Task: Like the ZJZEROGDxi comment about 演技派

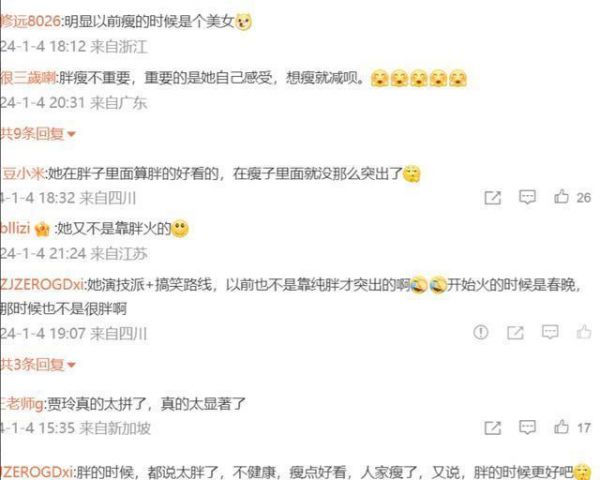Action: 584,331
